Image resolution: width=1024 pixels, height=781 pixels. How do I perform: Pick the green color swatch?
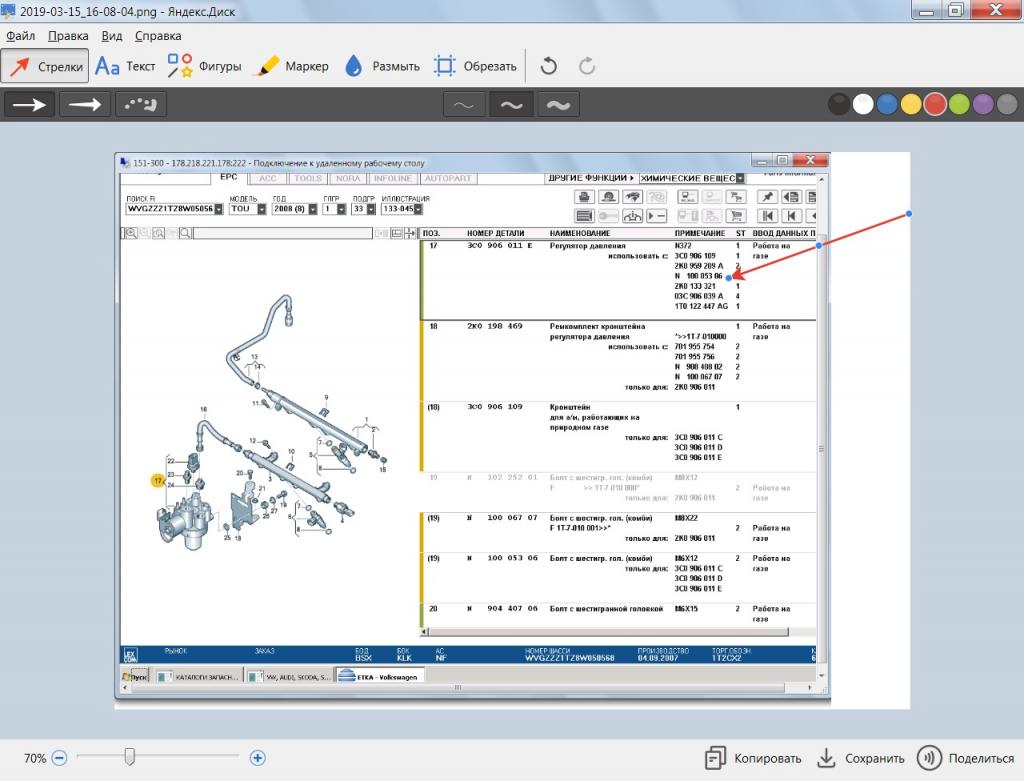pos(959,104)
